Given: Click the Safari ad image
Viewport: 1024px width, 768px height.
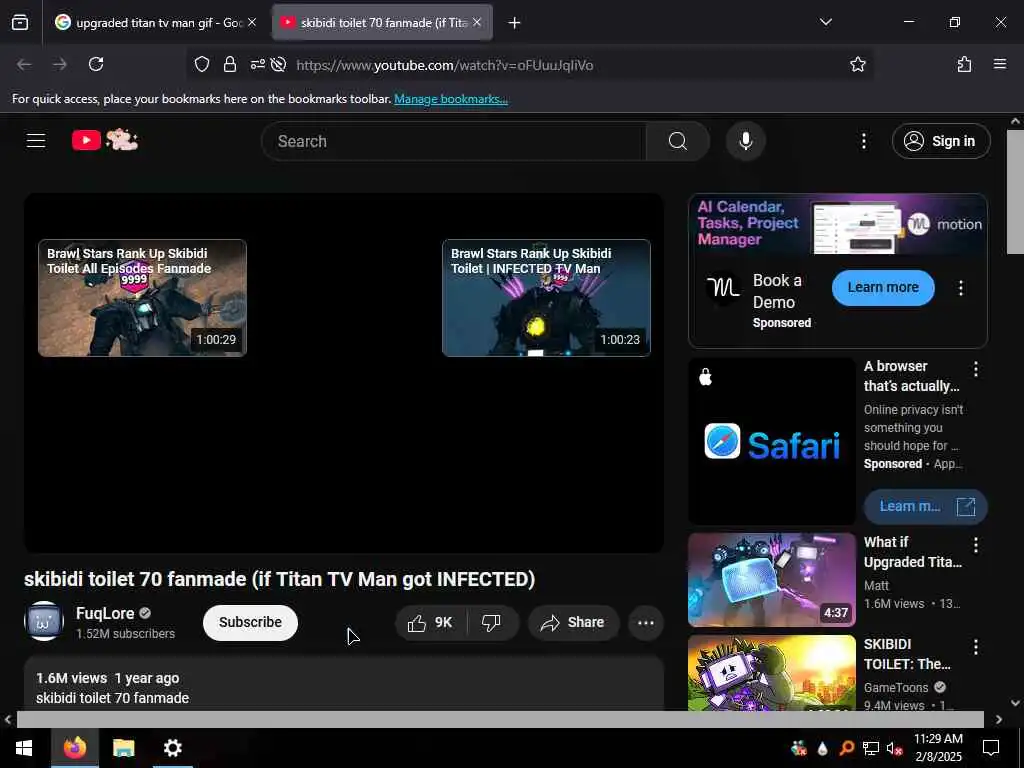Looking at the screenshot, I should point(772,441).
